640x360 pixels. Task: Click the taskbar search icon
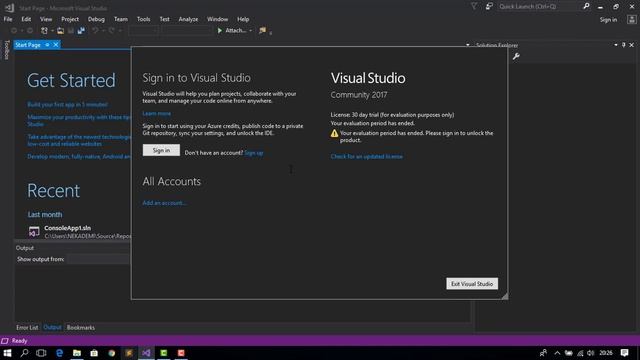tap(24, 353)
